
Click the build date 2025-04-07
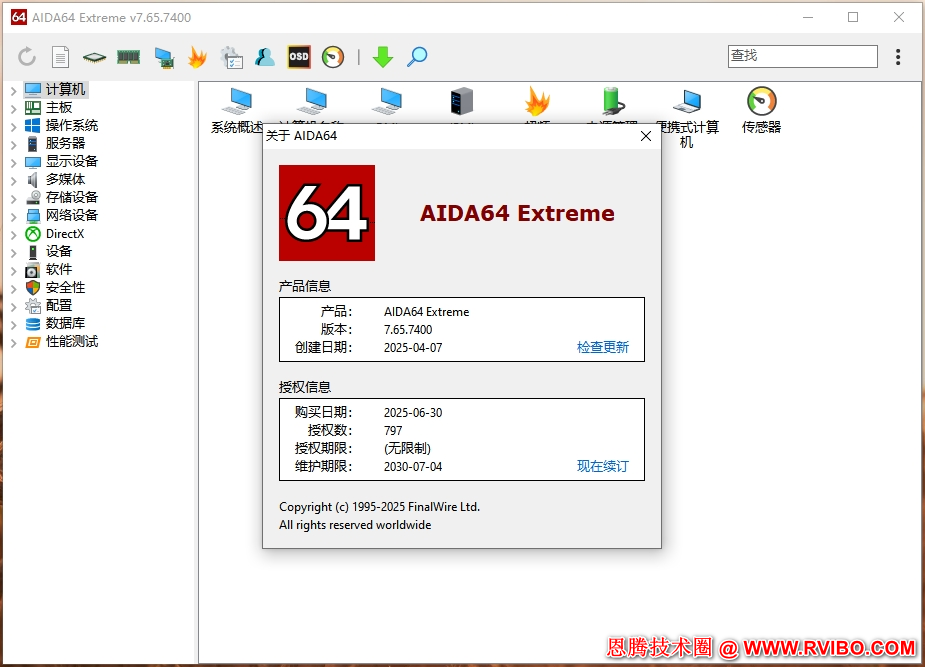coord(413,348)
